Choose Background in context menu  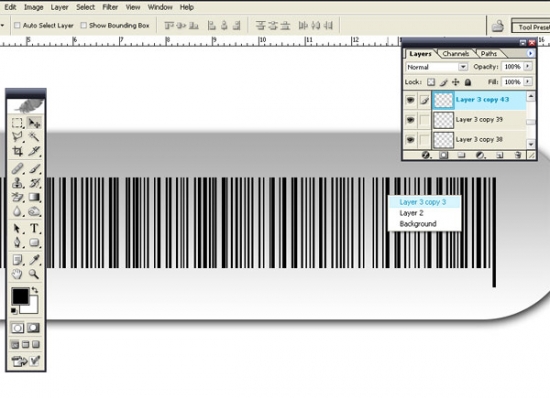tap(424, 224)
